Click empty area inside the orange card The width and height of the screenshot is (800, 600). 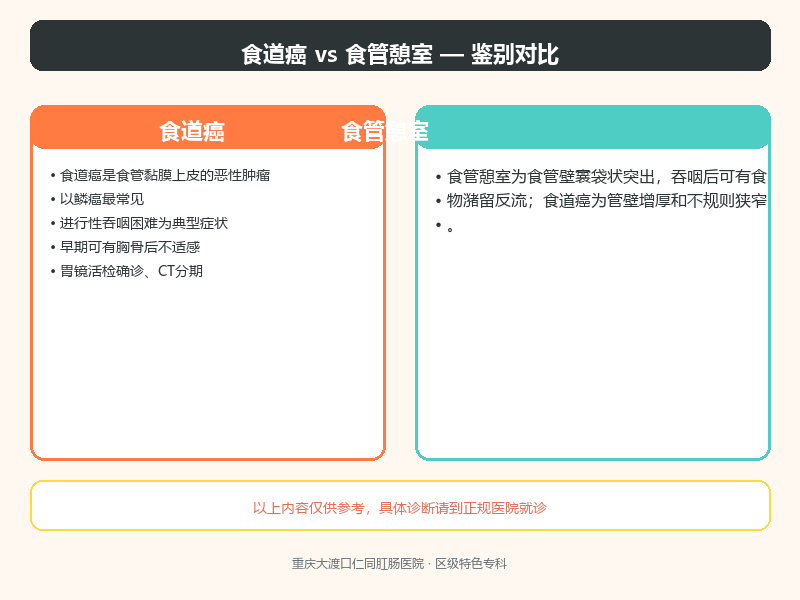(x=208, y=367)
